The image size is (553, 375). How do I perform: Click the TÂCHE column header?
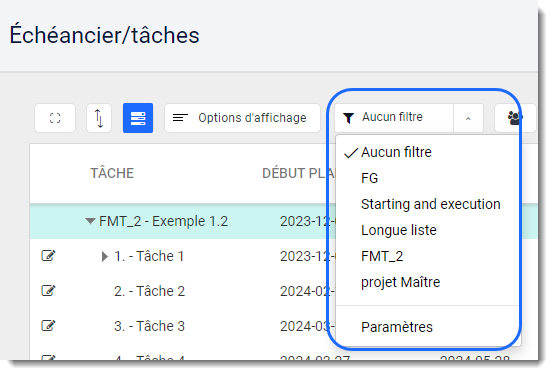[112, 173]
